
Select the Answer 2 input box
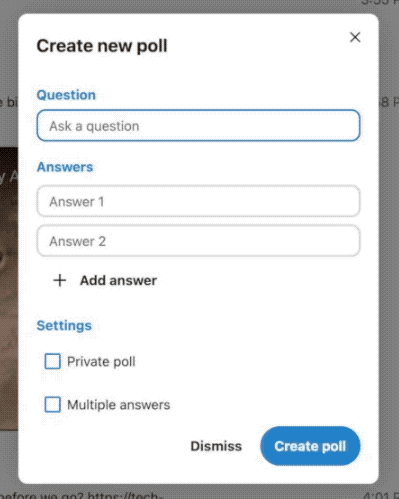pyautogui.click(x=198, y=241)
